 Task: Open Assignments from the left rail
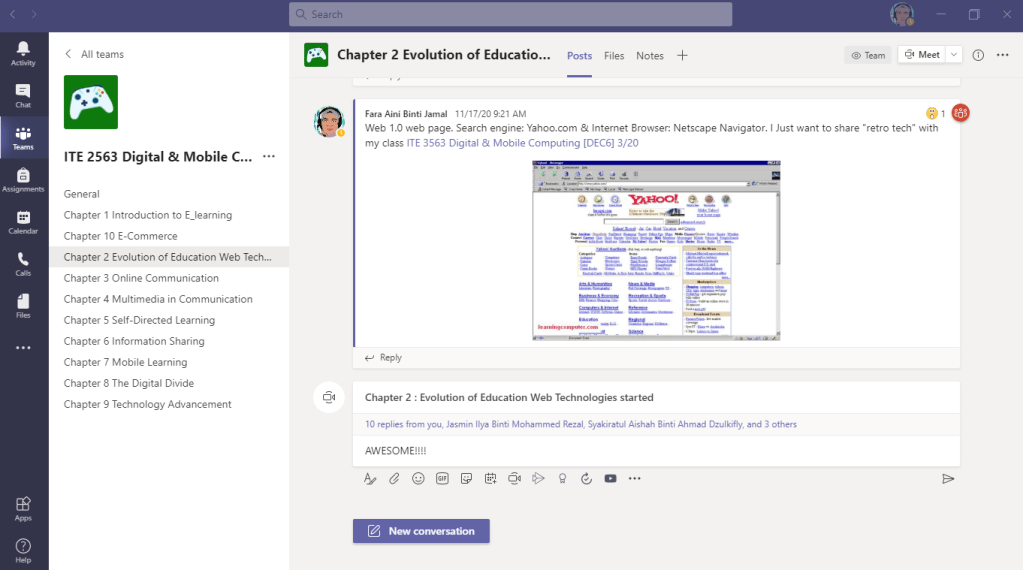[x=23, y=179]
